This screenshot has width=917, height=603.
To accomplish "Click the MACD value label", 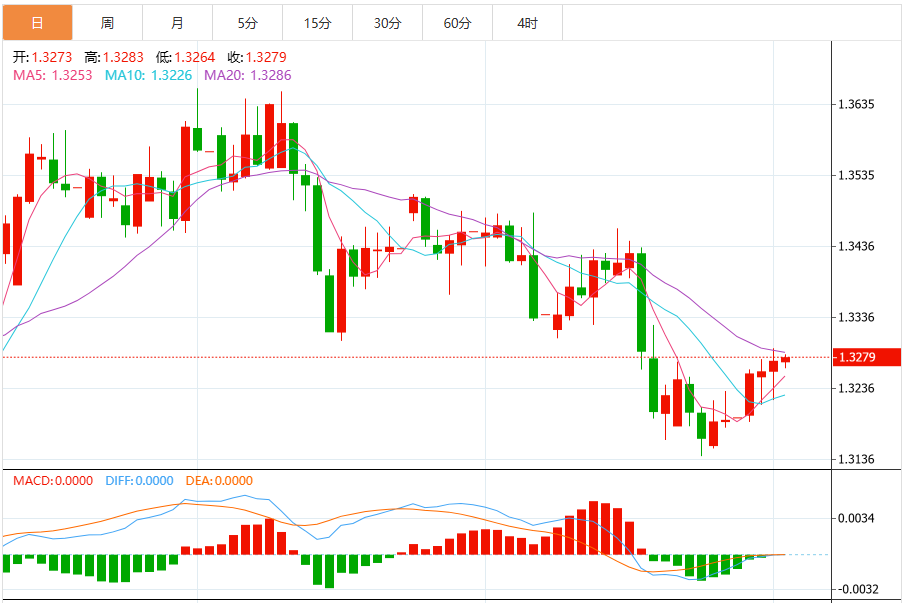I will click(53, 481).
